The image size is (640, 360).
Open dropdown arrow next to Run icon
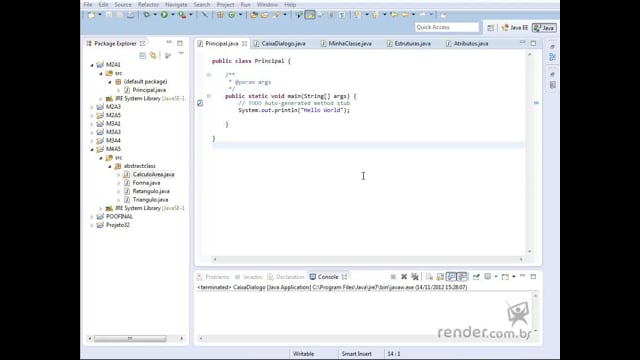(173, 15)
